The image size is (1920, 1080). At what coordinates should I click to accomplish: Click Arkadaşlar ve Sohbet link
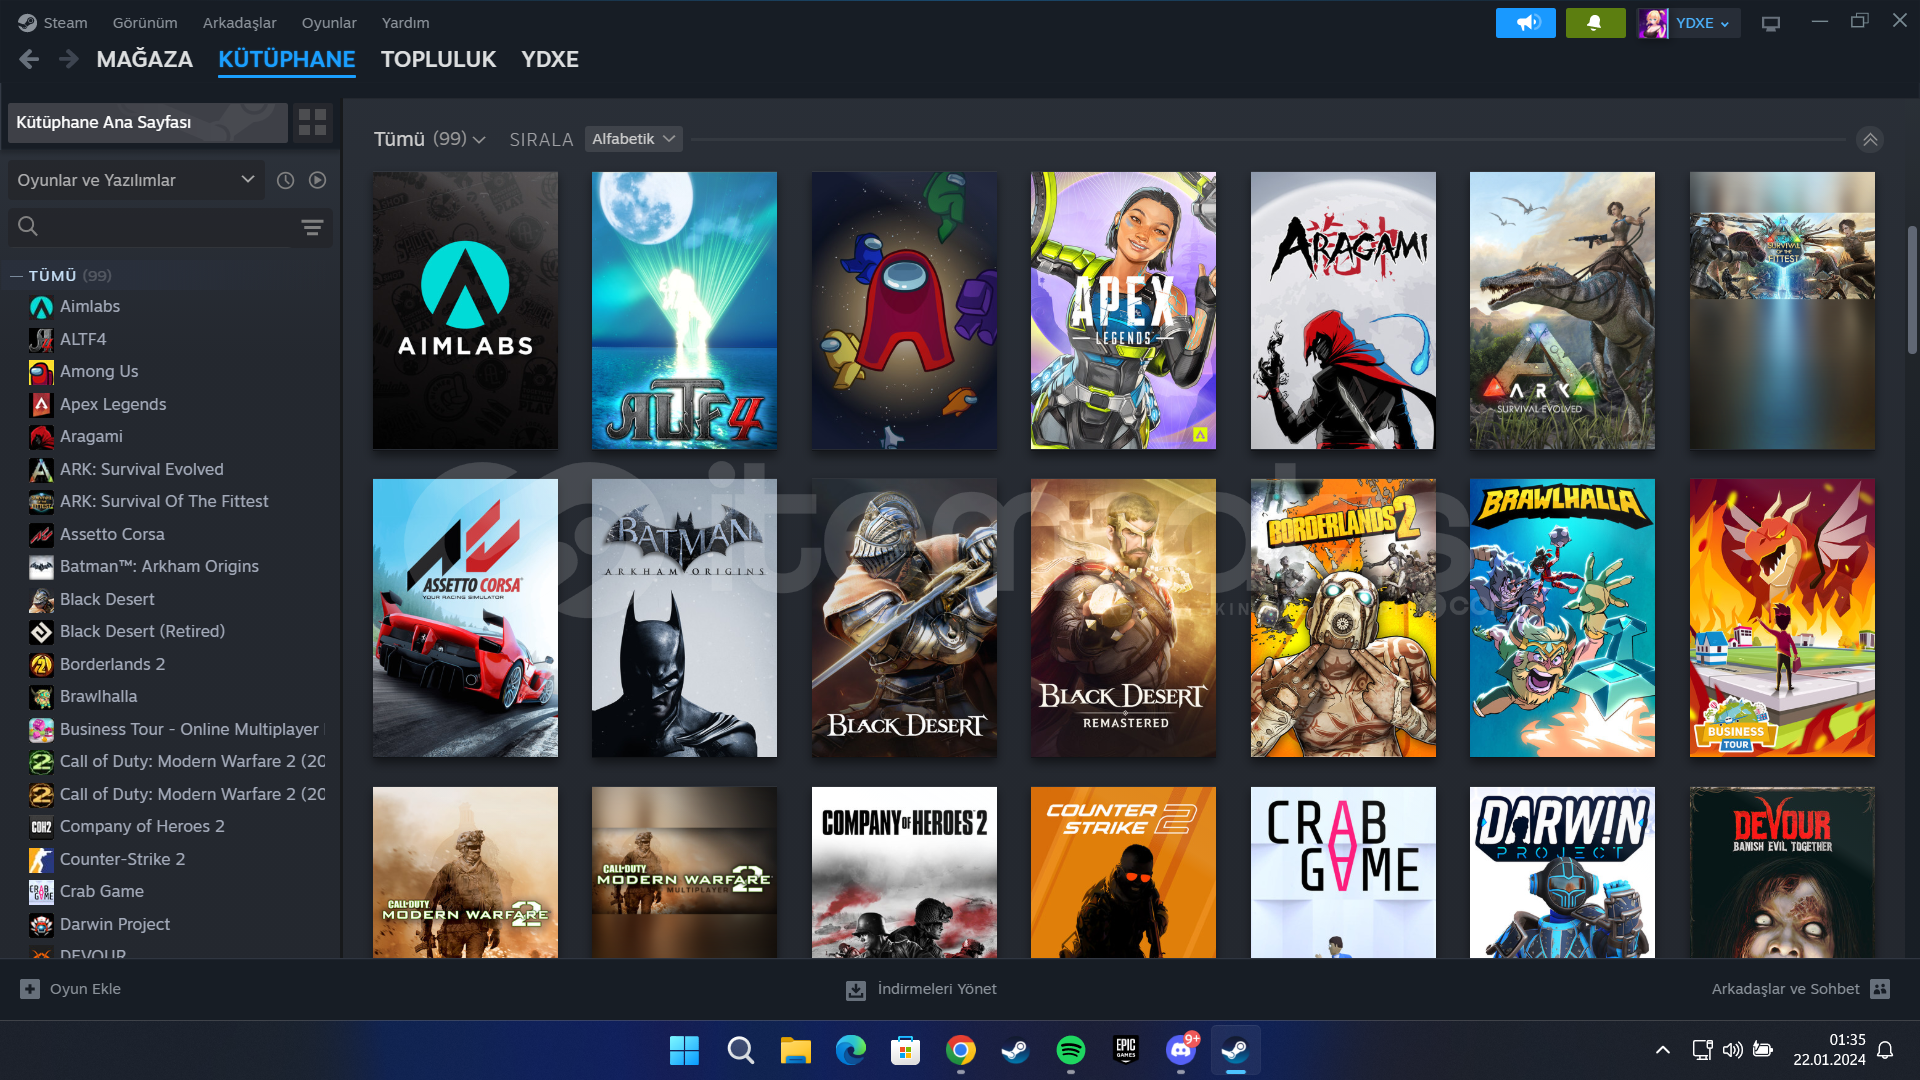[1786, 989]
